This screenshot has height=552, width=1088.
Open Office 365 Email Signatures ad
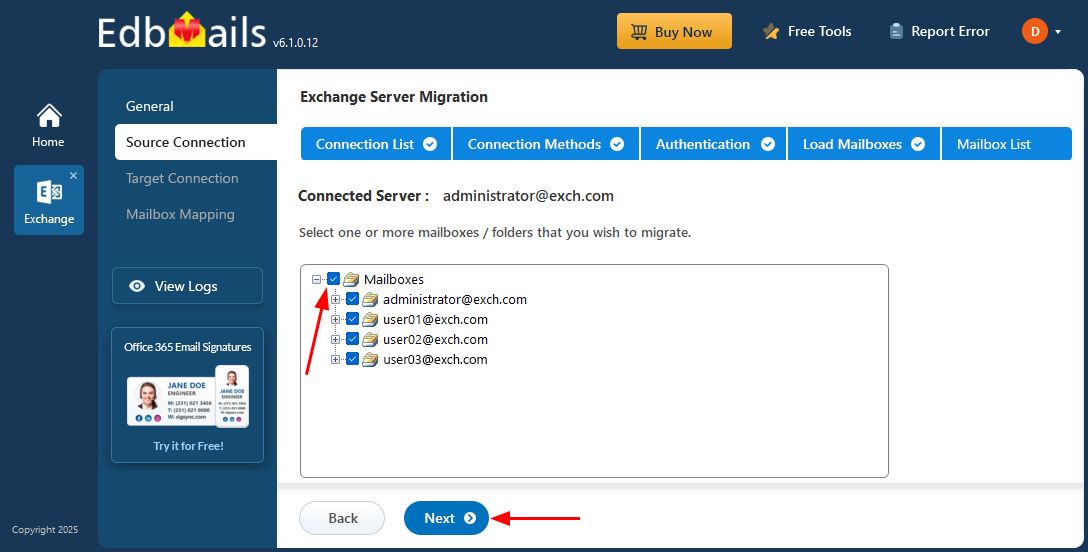[187, 395]
